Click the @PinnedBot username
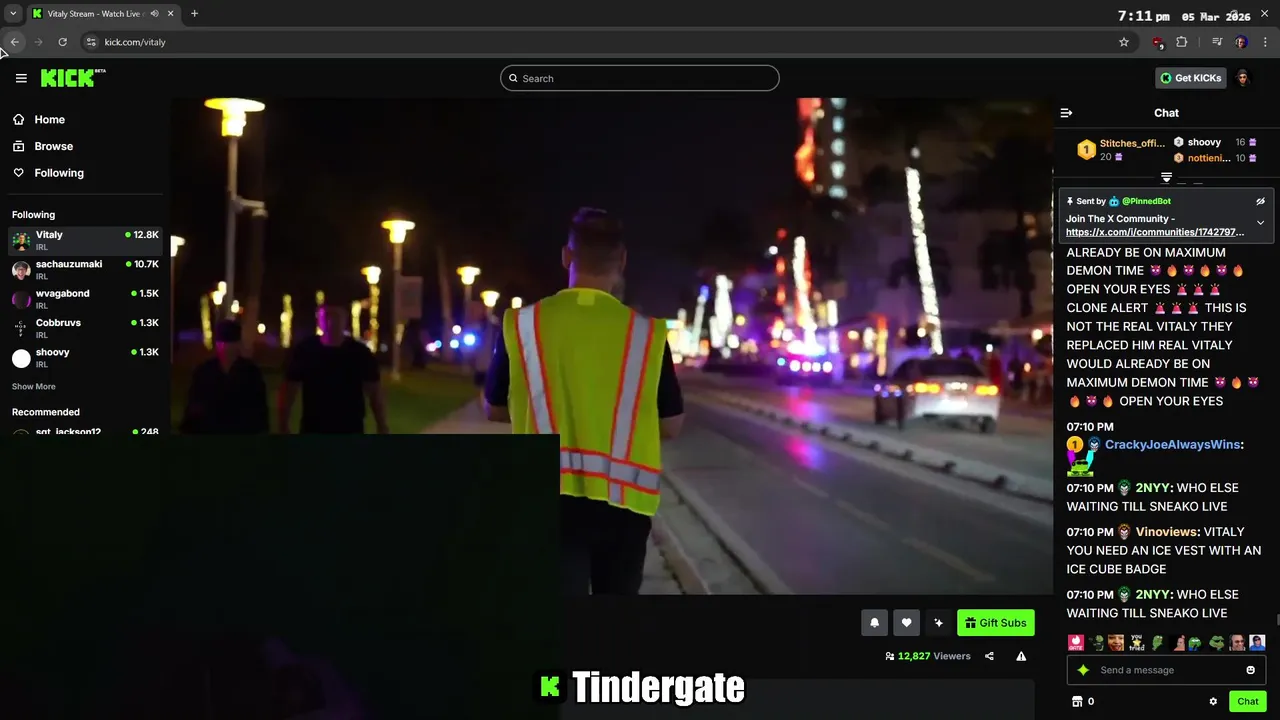This screenshot has width=1280, height=720. point(1146,201)
